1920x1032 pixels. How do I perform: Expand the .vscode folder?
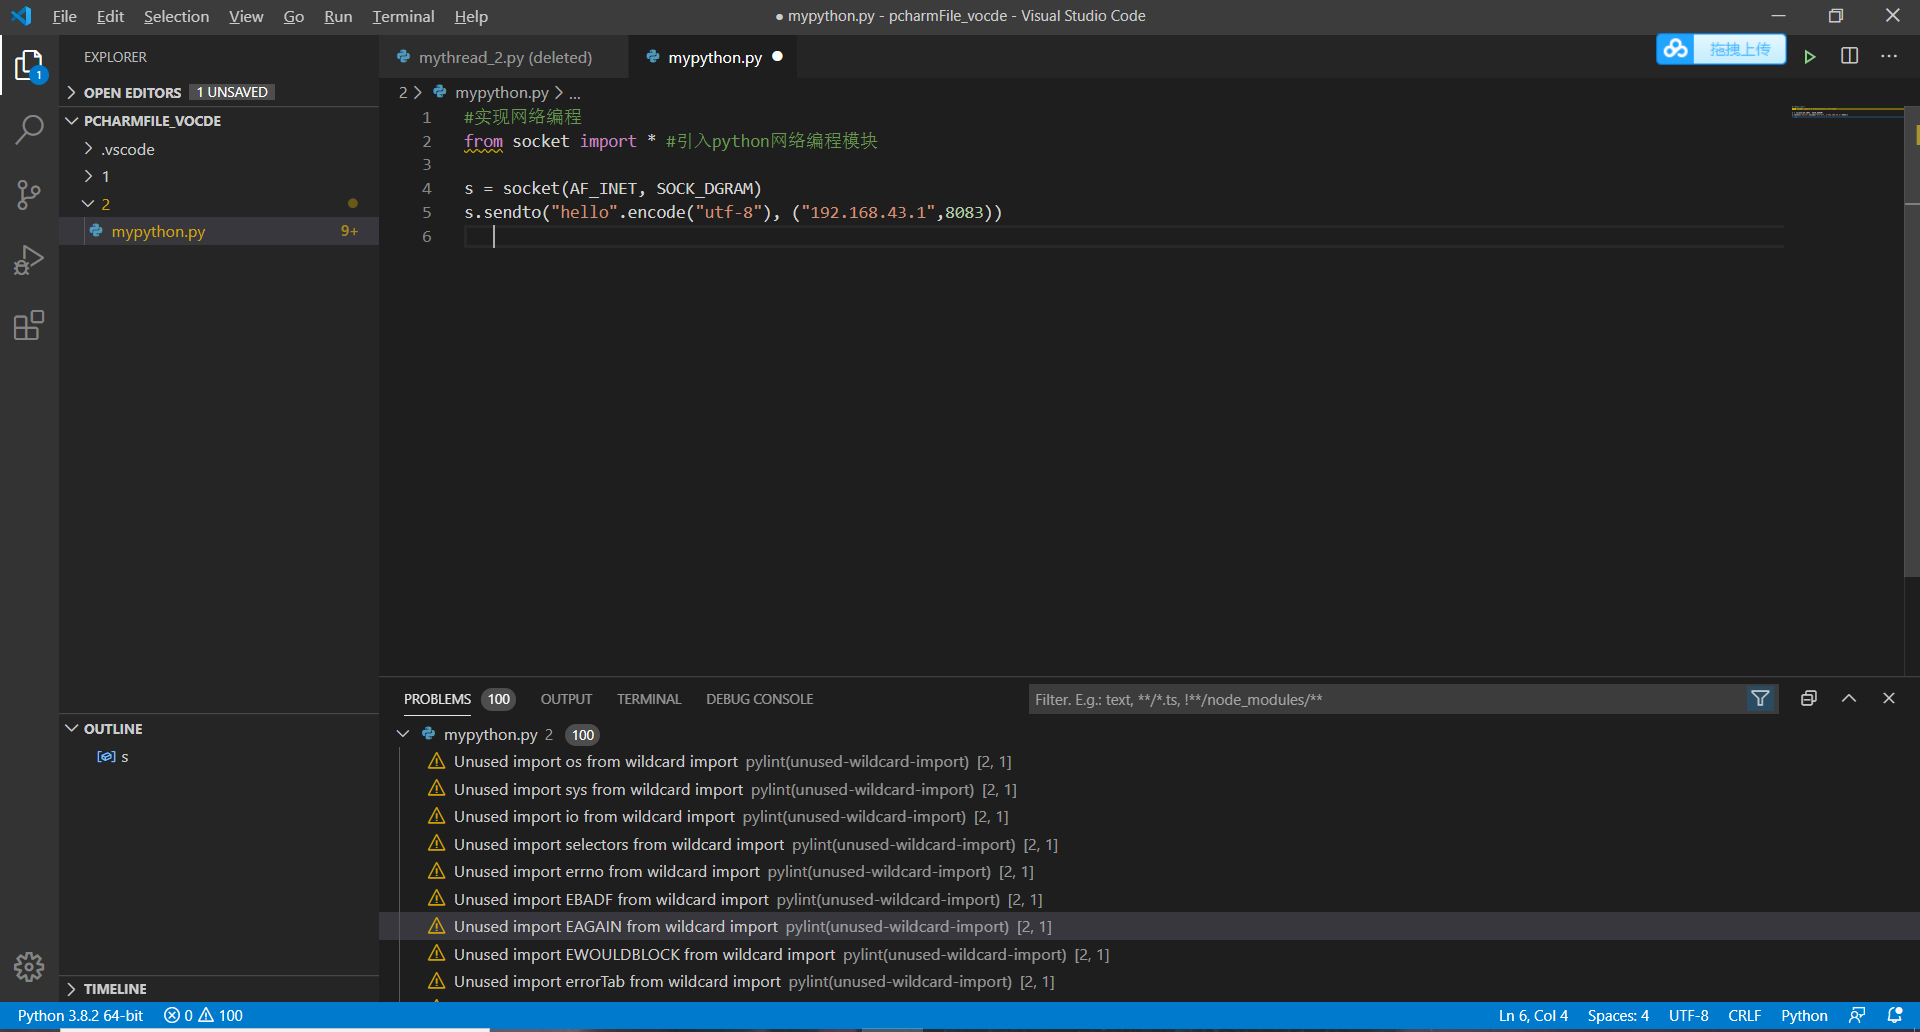pyautogui.click(x=128, y=149)
